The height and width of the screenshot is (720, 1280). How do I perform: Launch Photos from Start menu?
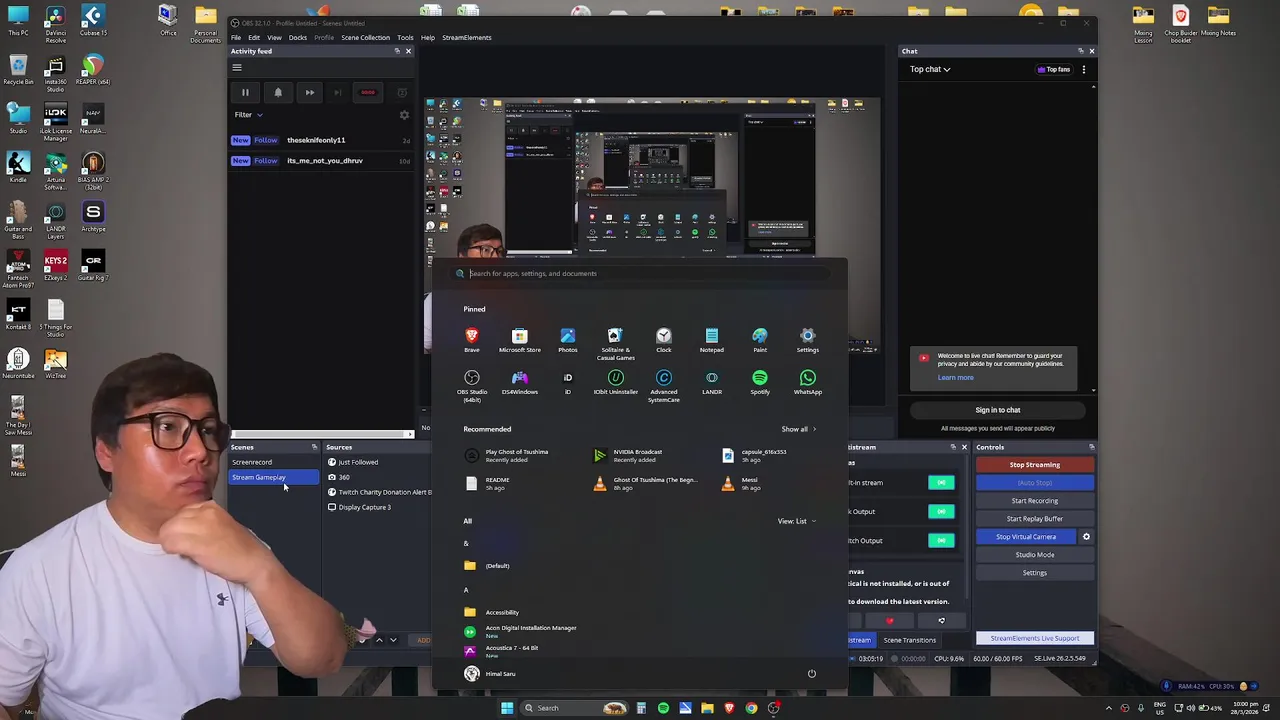[x=567, y=340]
